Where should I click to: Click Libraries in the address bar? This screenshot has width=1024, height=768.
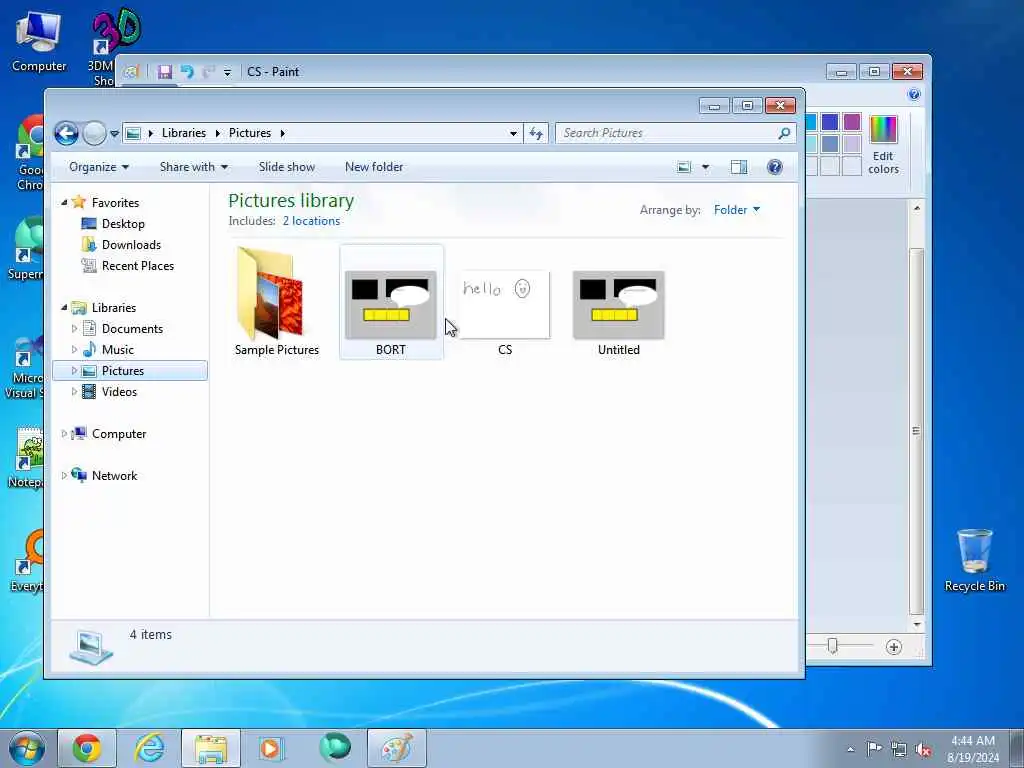(184, 133)
